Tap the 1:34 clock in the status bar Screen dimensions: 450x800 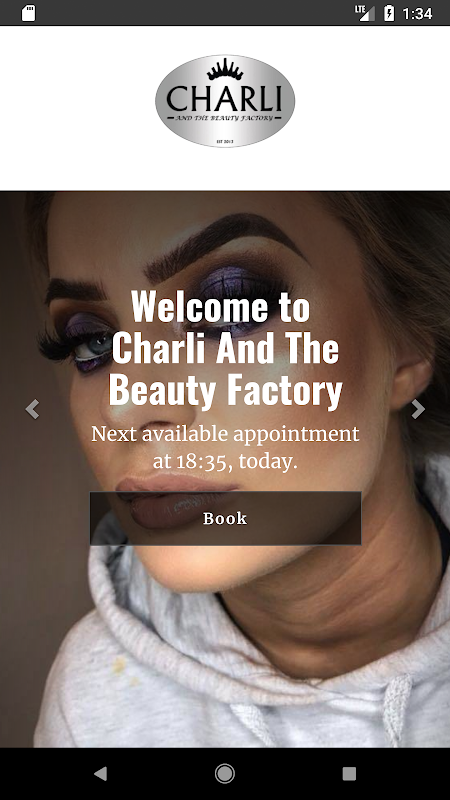tap(417, 13)
